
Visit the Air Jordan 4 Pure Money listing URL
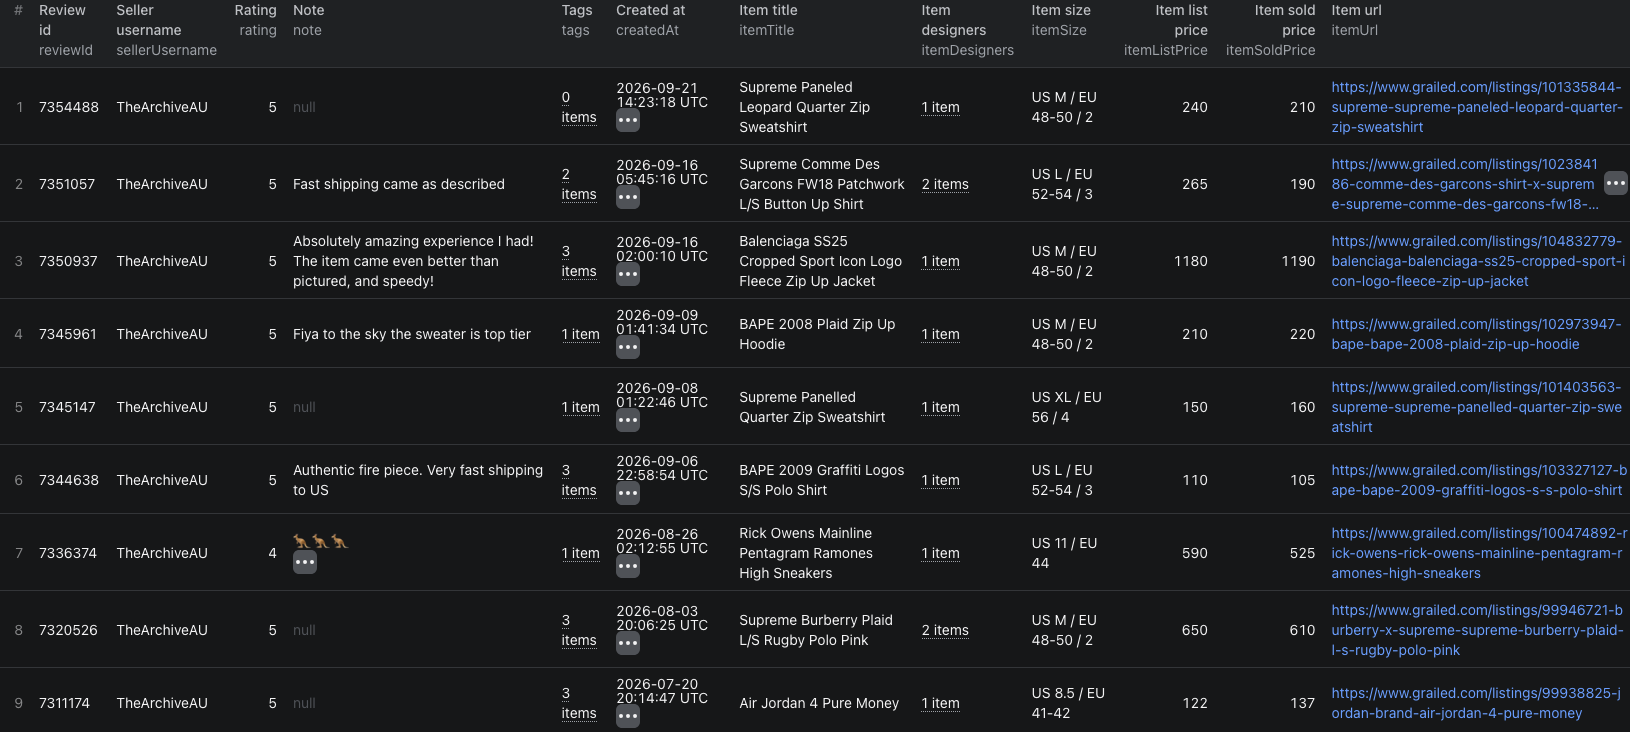(x=1476, y=703)
